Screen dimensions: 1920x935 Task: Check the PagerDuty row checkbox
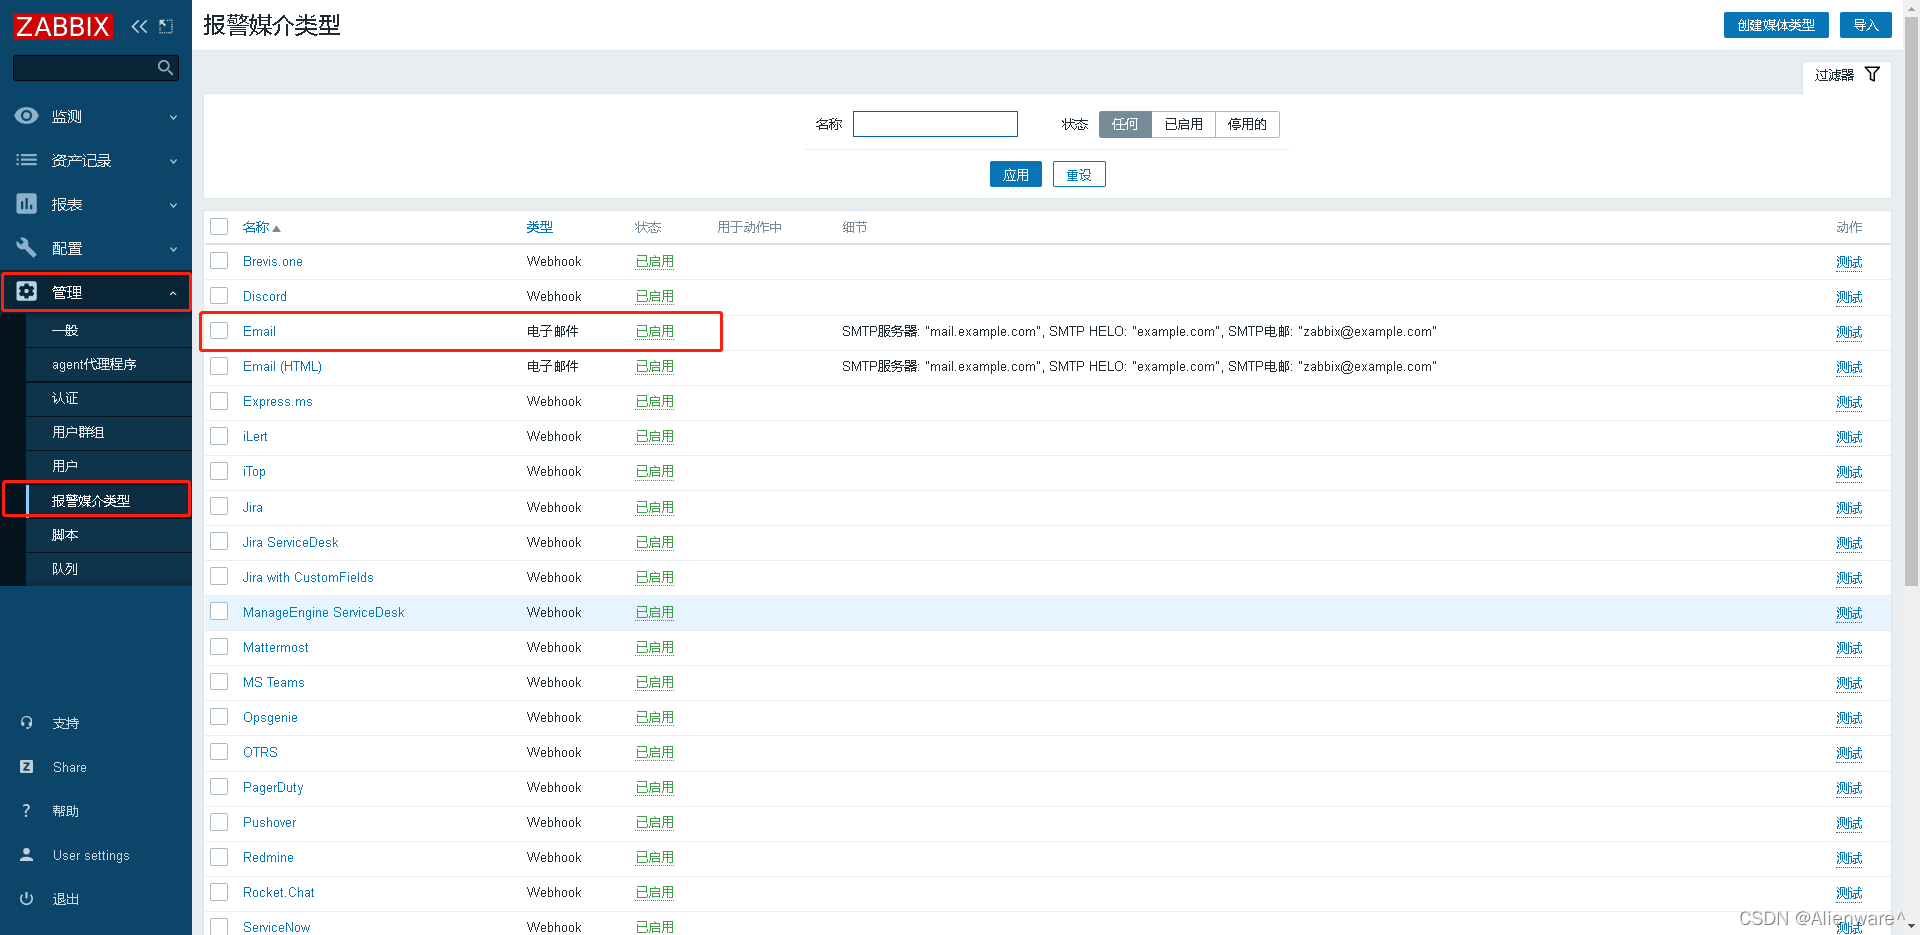point(219,787)
